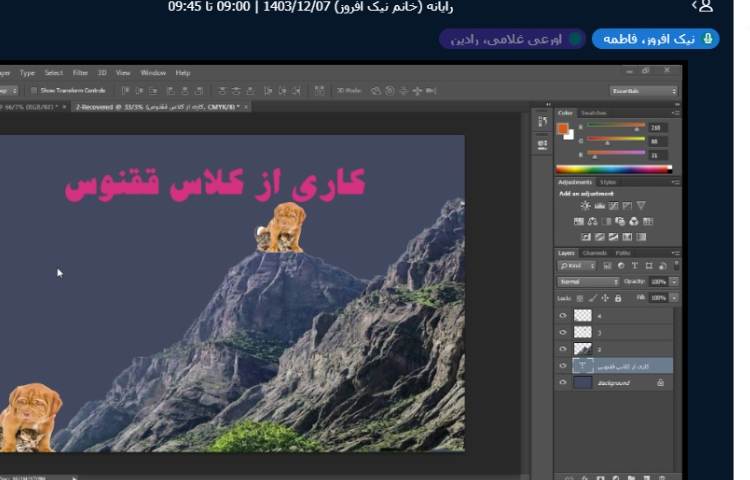Add a Levels adjustment (histogram icon)
Image resolution: width=750 pixels, height=480 pixels.
point(599,206)
